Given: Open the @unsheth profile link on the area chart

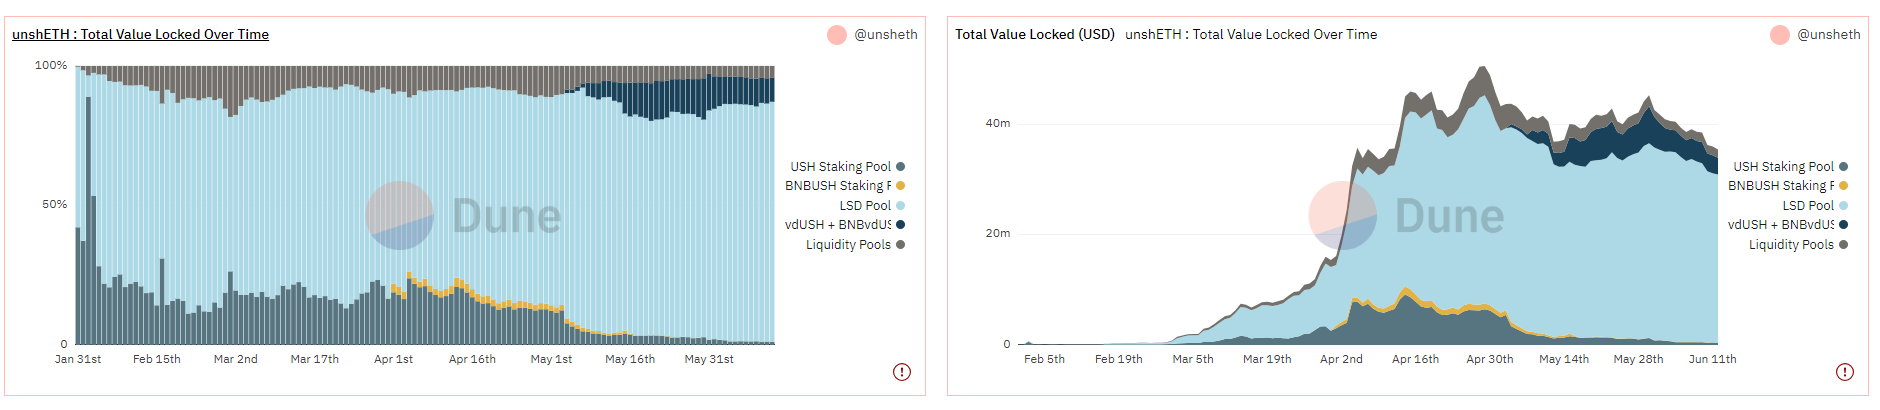Looking at the screenshot, I should (1829, 35).
